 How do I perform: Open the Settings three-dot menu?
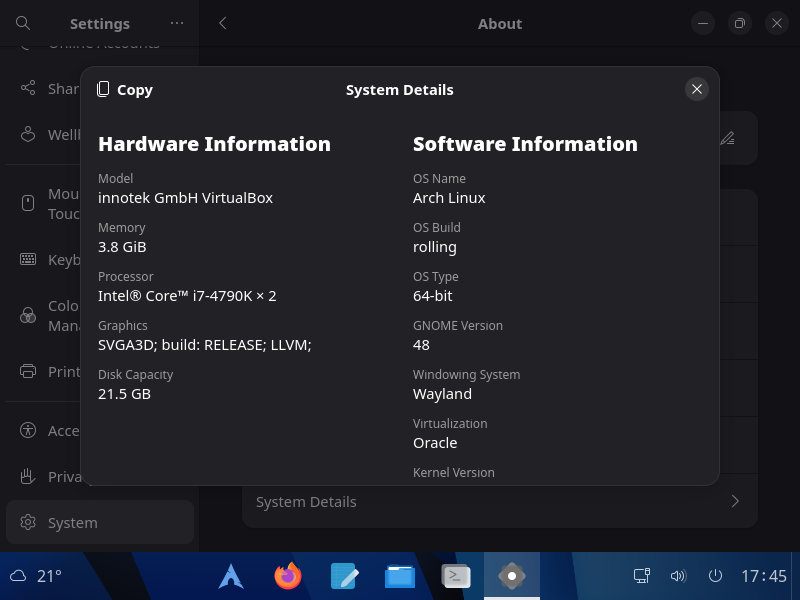pos(177,23)
